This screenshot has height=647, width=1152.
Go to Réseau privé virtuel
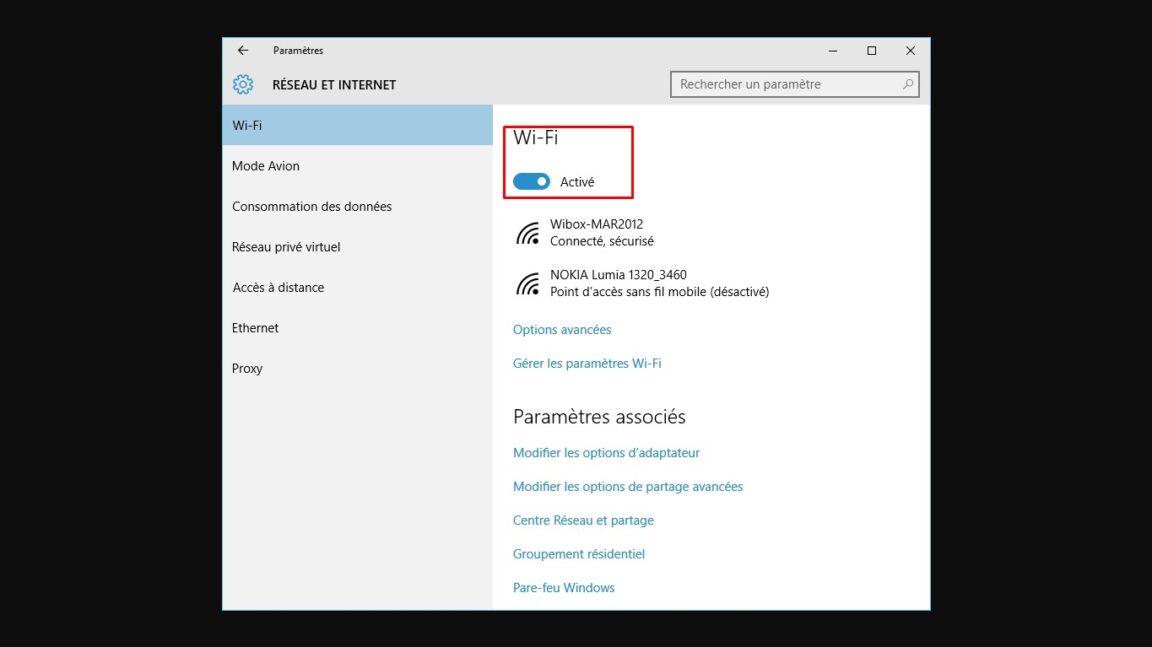pyautogui.click(x=286, y=247)
